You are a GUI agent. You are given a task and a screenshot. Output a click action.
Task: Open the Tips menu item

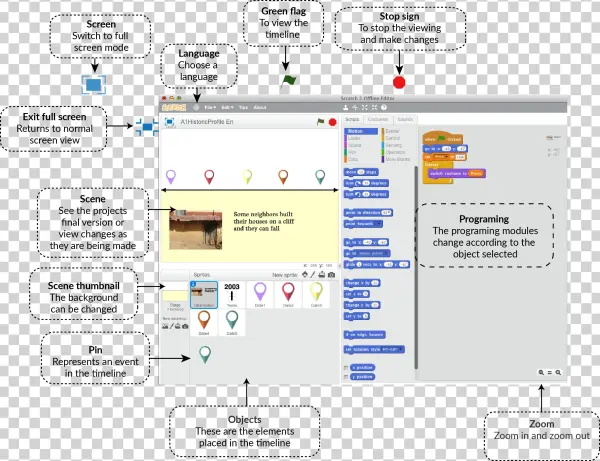click(243, 107)
